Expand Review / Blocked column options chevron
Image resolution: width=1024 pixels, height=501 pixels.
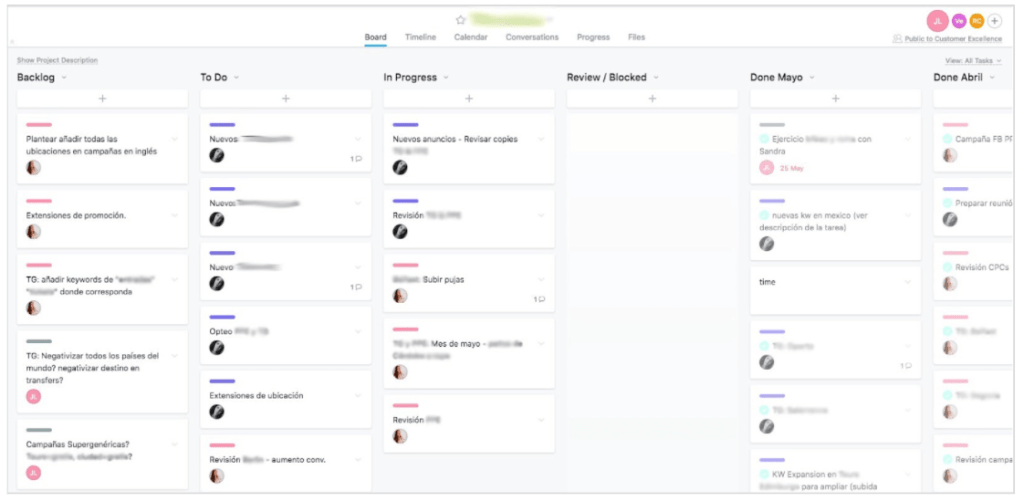tap(656, 78)
